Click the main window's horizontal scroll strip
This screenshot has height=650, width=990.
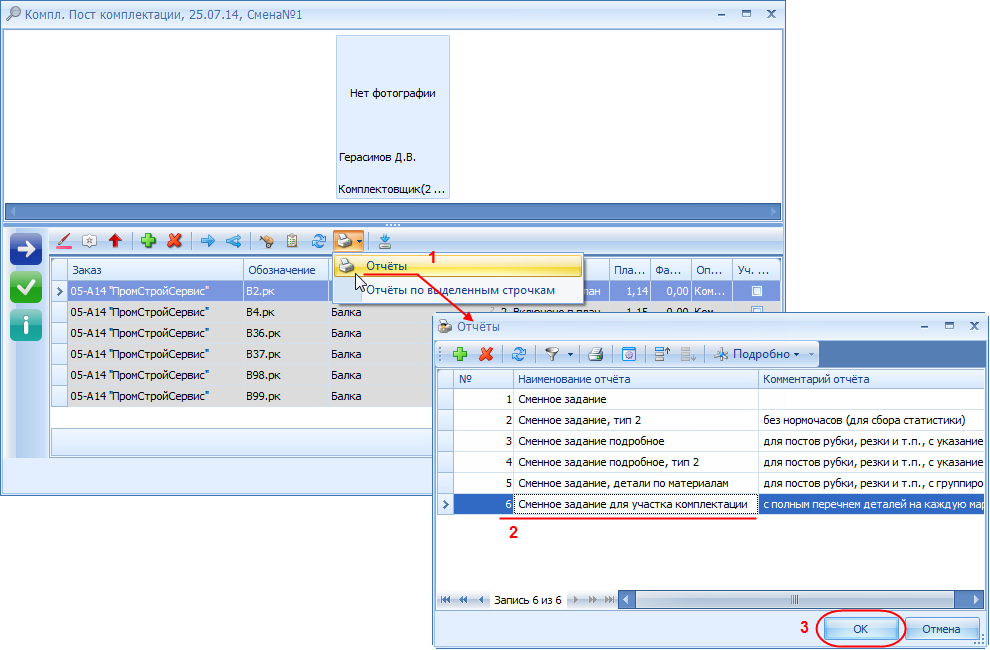(393, 212)
